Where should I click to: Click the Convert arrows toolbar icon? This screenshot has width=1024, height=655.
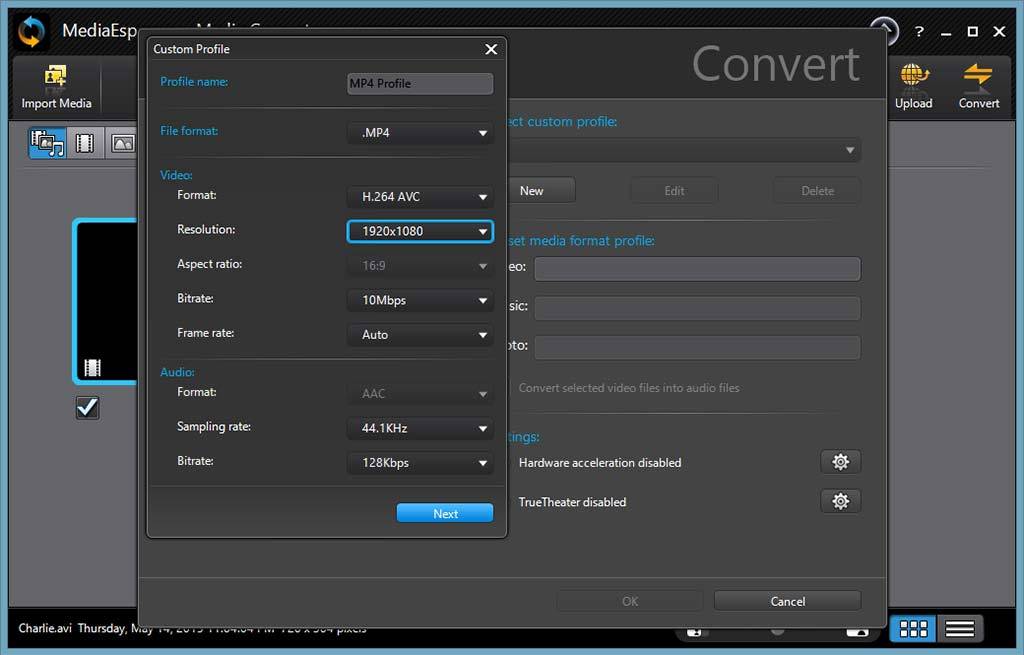pos(978,76)
